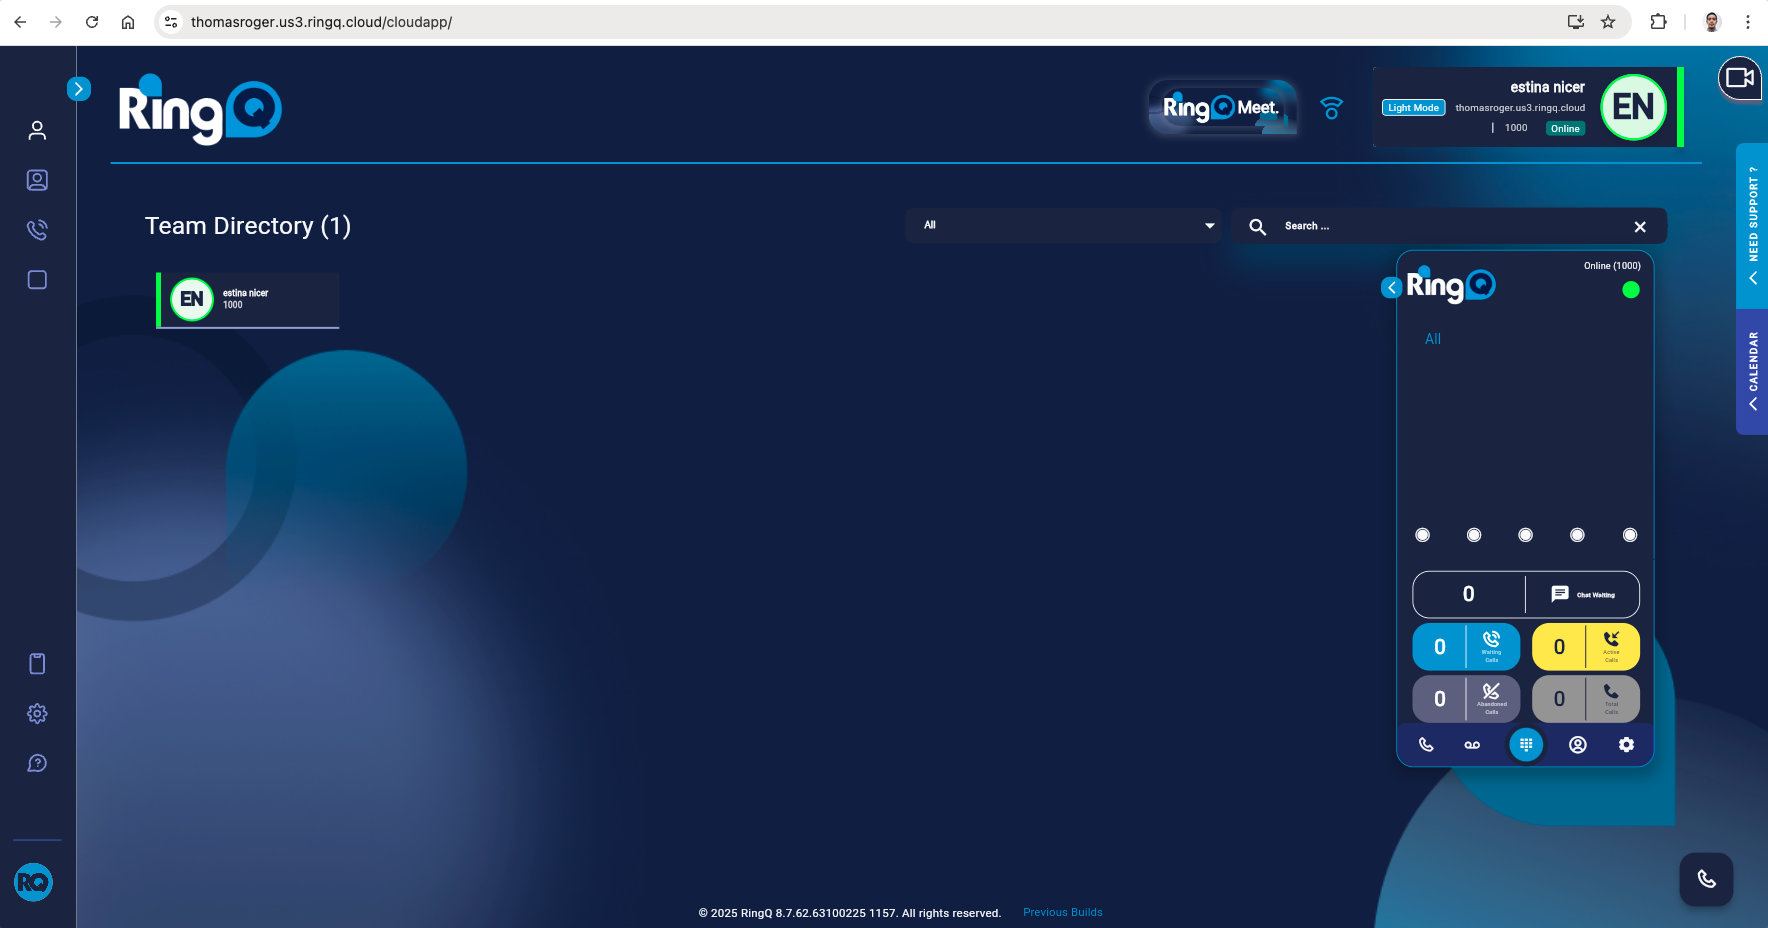Image resolution: width=1768 pixels, height=928 pixels.
Task: Go to the browser home page icon
Action: pos(128,22)
